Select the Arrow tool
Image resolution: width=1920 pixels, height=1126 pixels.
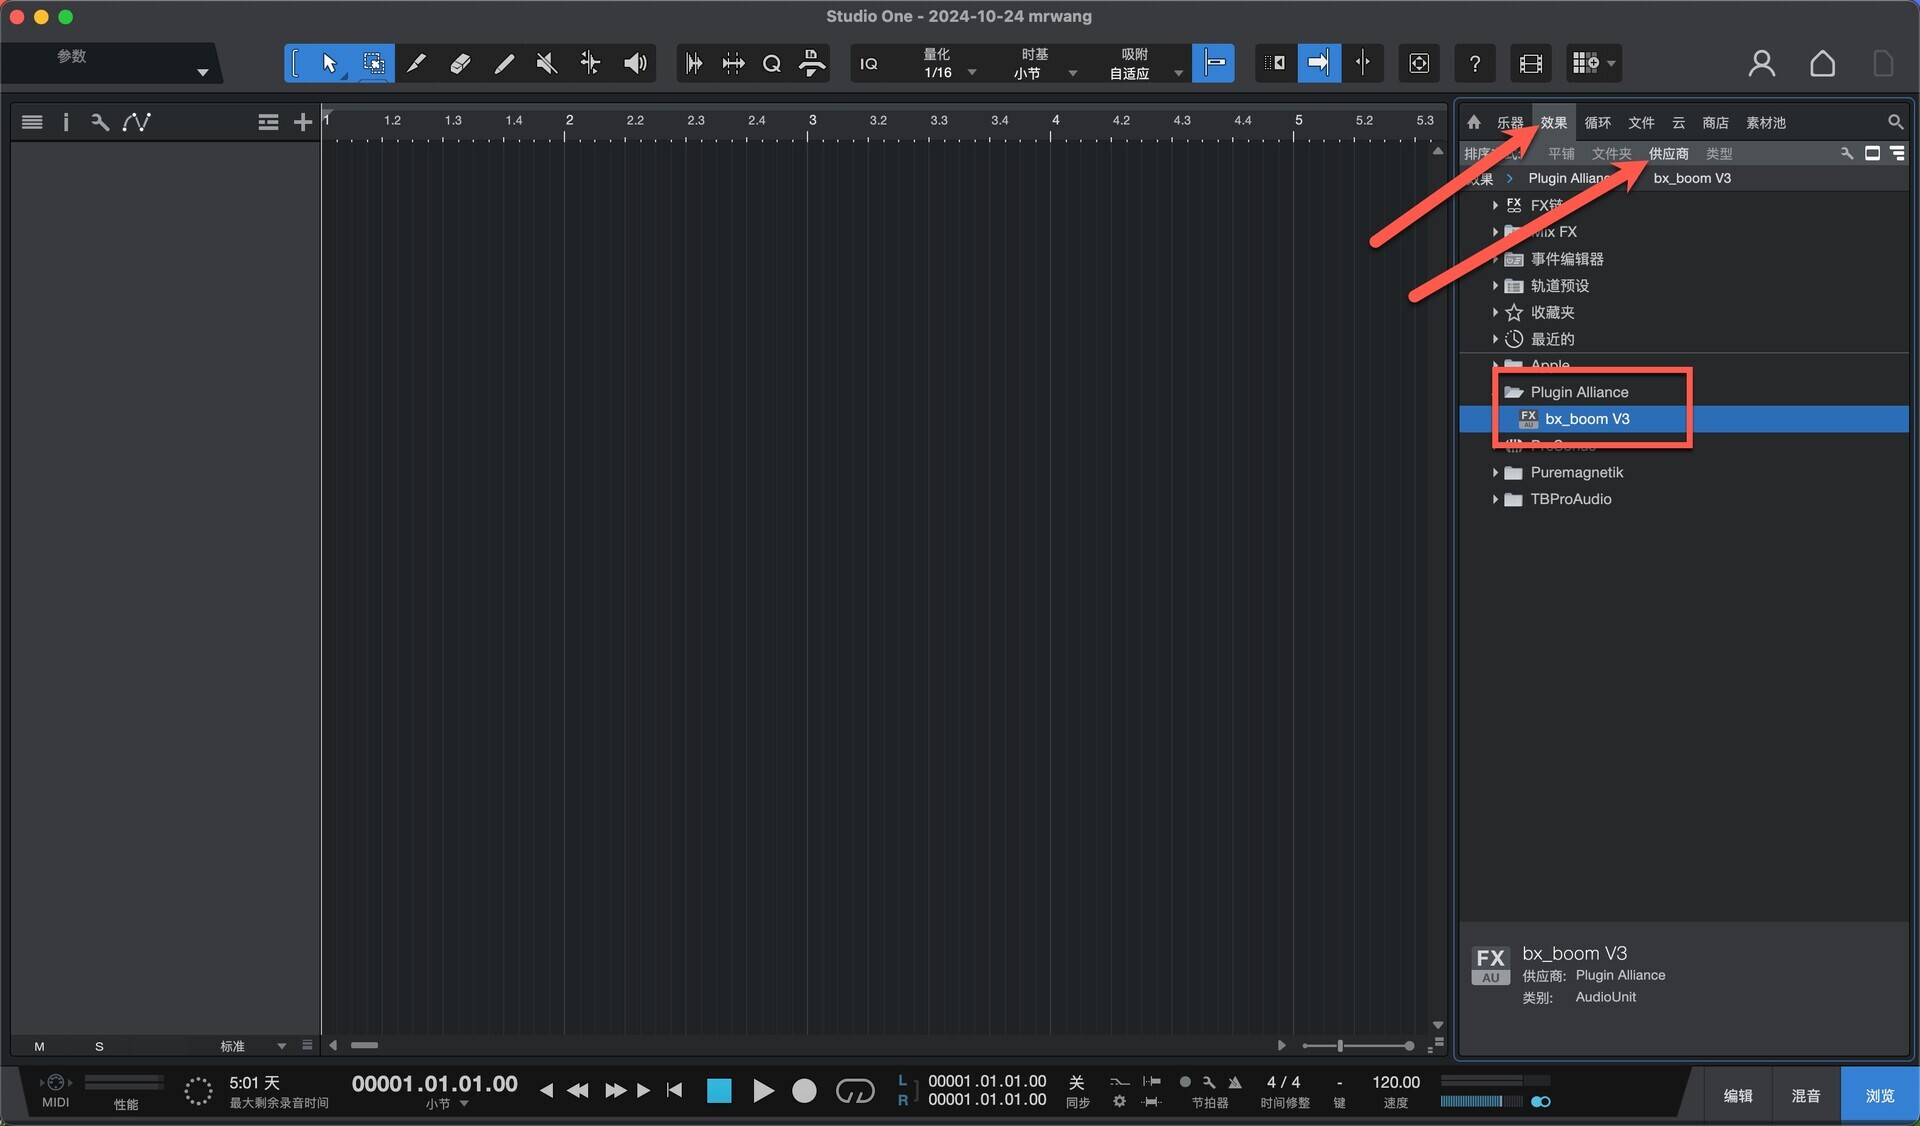(329, 63)
